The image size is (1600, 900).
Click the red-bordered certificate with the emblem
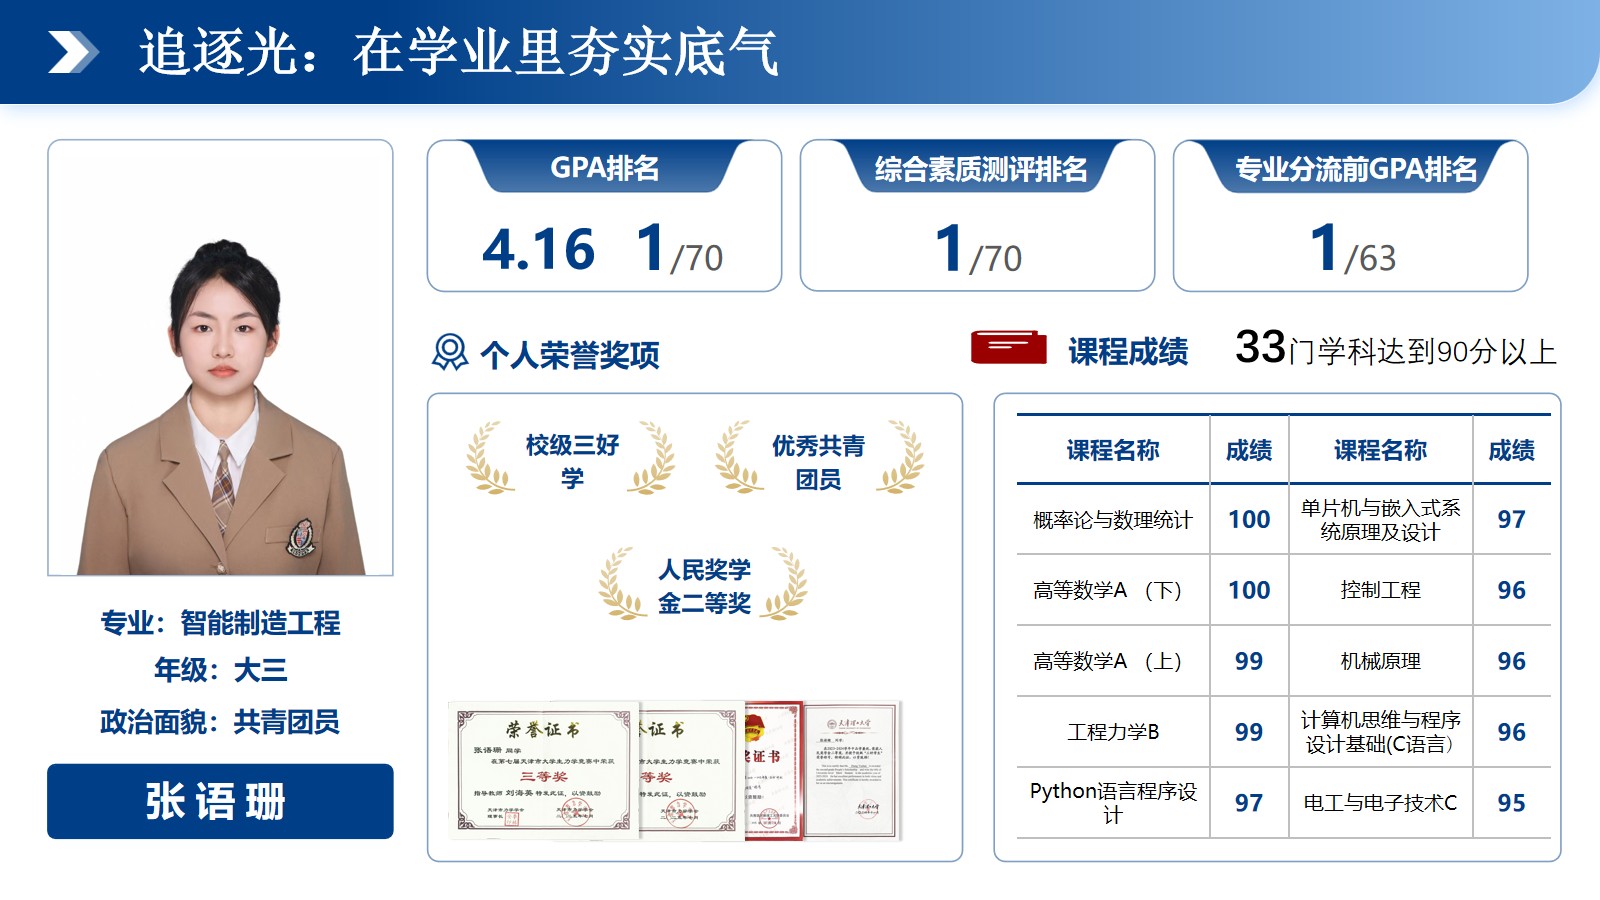coord(774,770)
